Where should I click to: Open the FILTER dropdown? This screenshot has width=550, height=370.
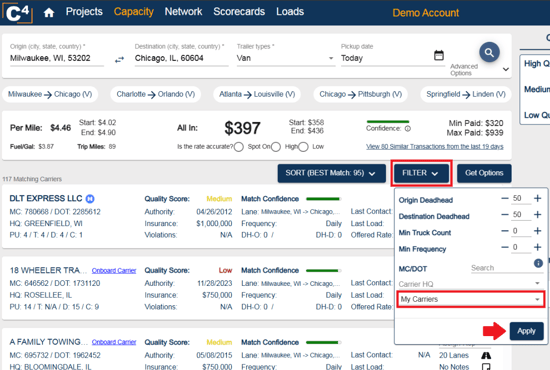click(x=421, y=173)
